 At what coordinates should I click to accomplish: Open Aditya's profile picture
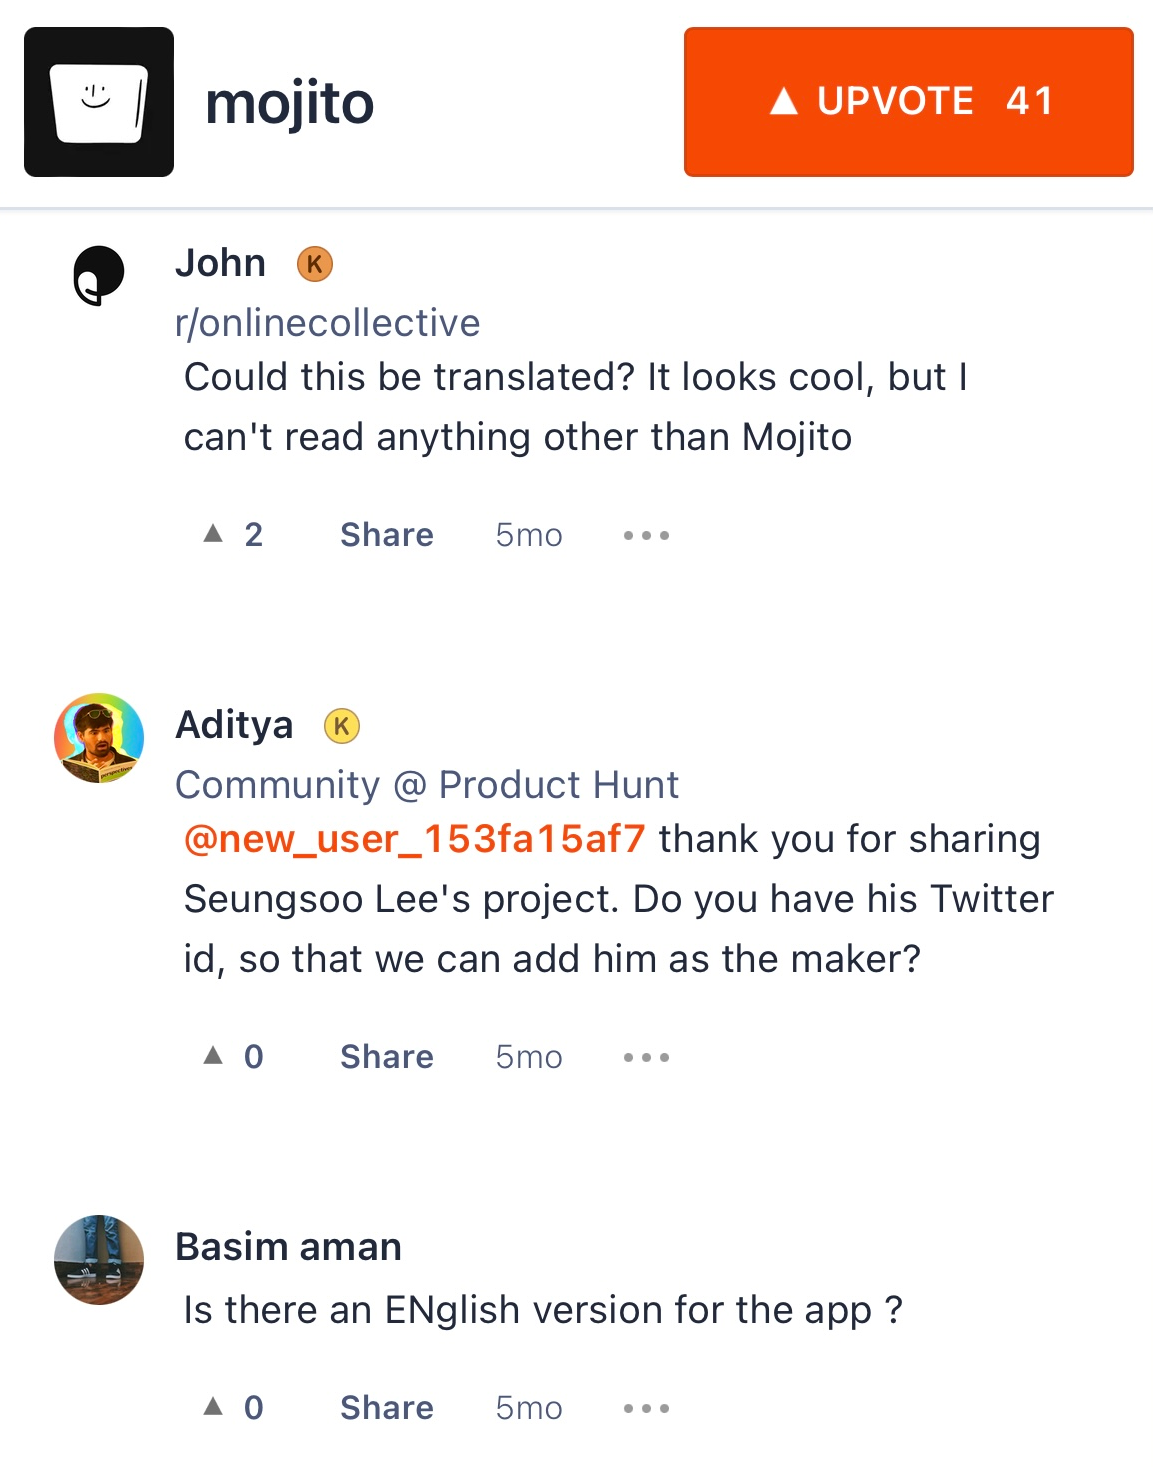click(x=99, y=737)
